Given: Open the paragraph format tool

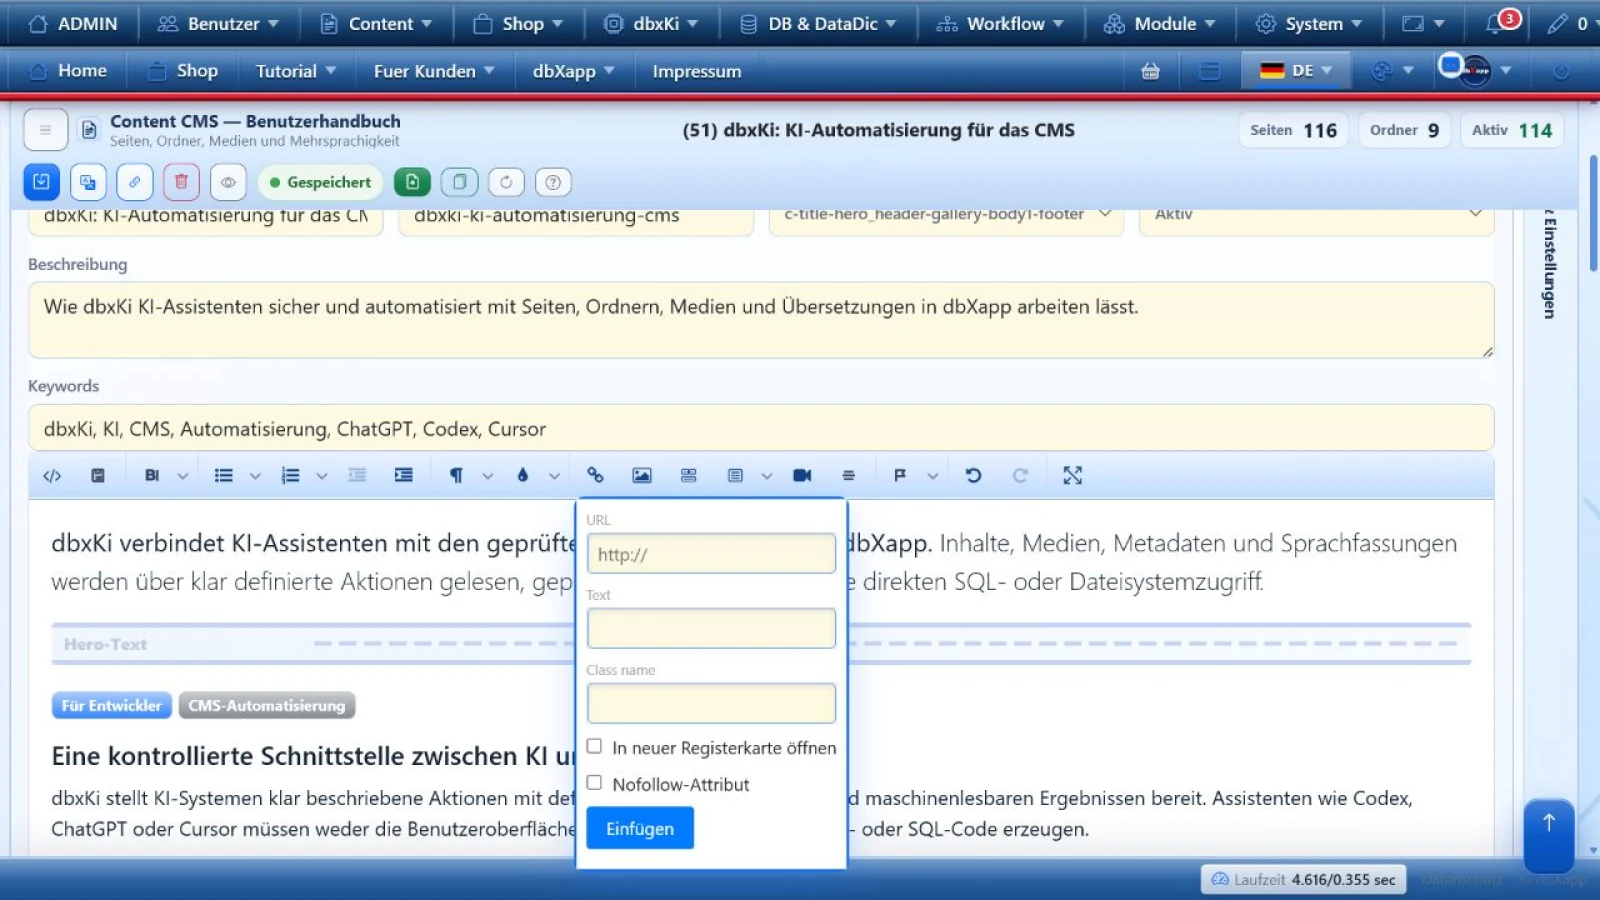Looking at the screenshot, I should tap(456, 476).
